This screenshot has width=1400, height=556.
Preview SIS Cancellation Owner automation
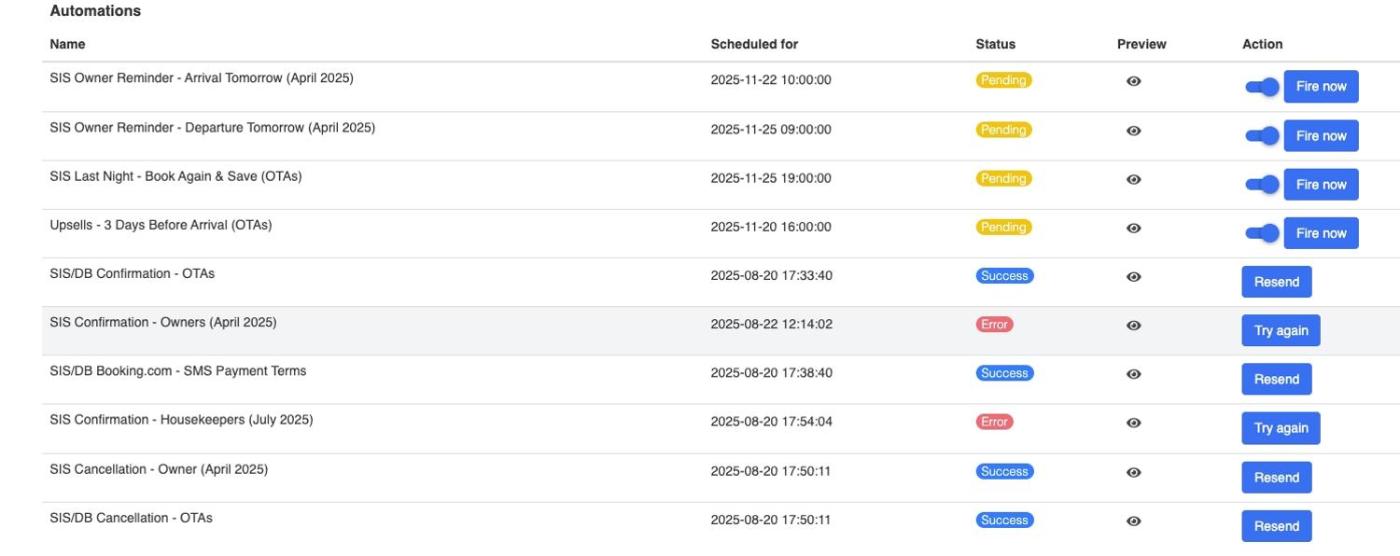[1133, 472]
